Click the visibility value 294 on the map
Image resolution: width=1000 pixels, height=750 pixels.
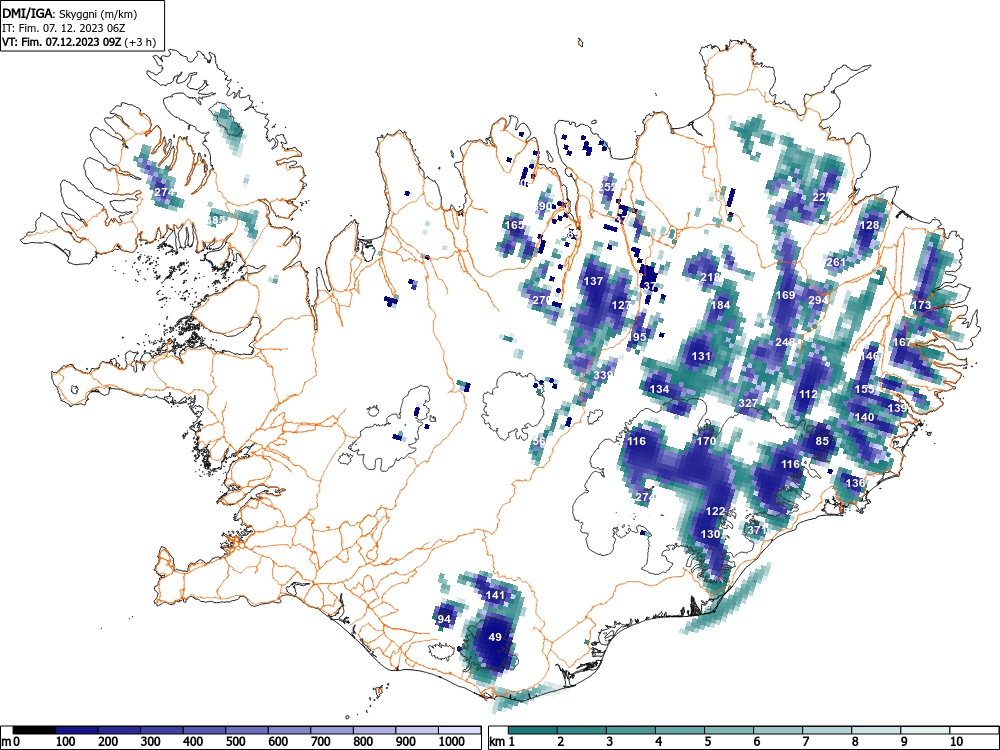(818, 300)
